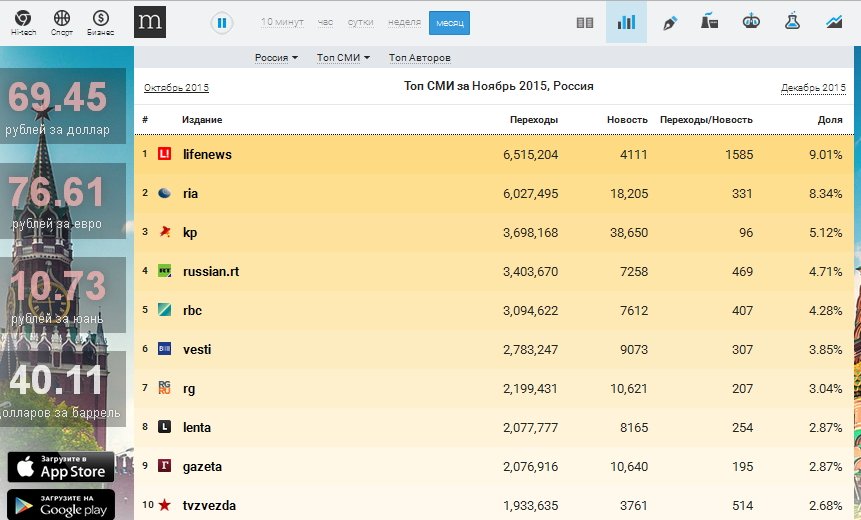Expand the Топ СМИ dropdown
This screenshot has width=861, height=520.
pos(343,58)
